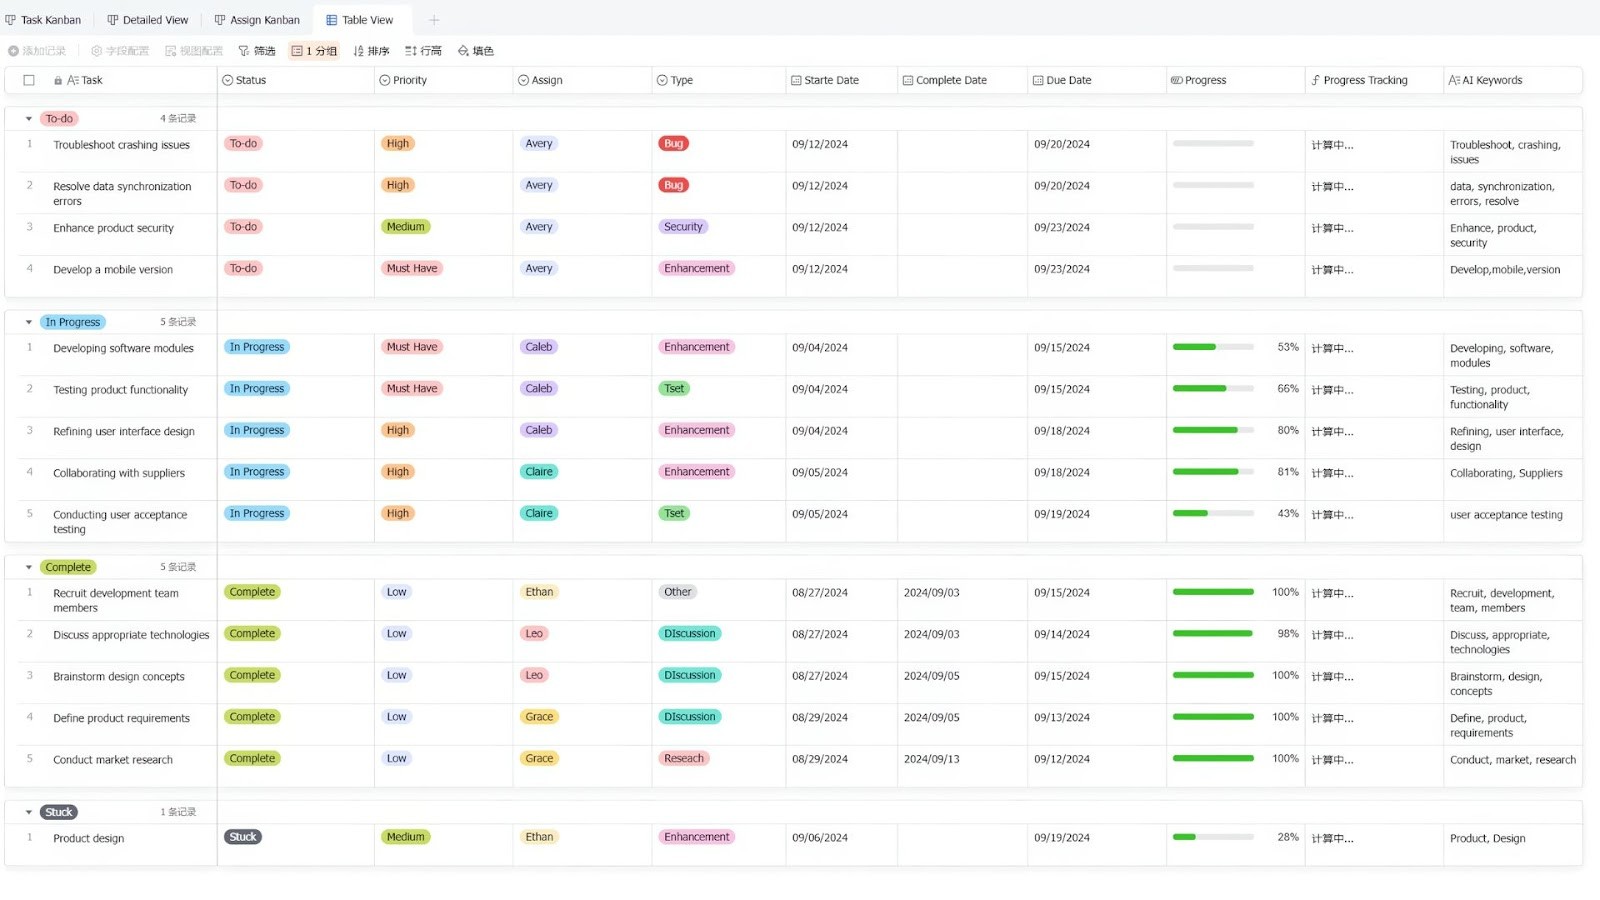Viewport: 1600px width, 900px height.
Task: Open 视图配置 (view configuration)
Action: click(192, 50)
